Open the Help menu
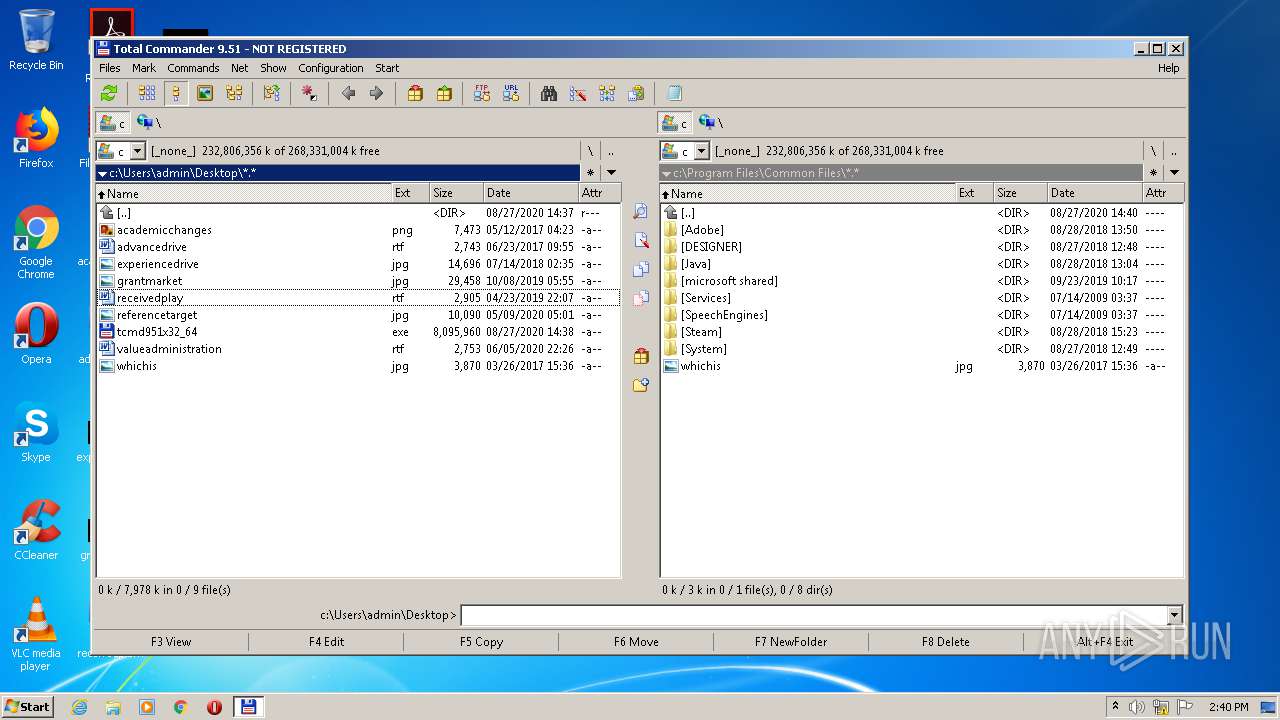1280x720 pixels. click(x=1169, y=68)
